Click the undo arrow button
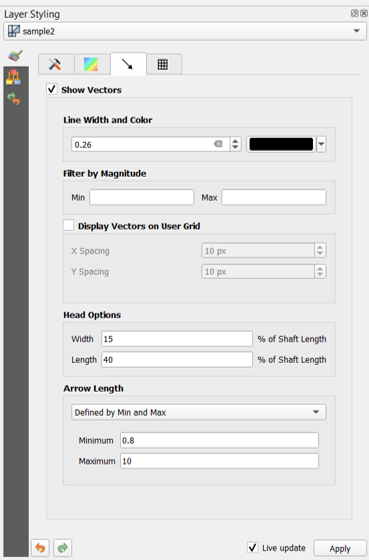The image size is (369, 560). coord(40,548)
